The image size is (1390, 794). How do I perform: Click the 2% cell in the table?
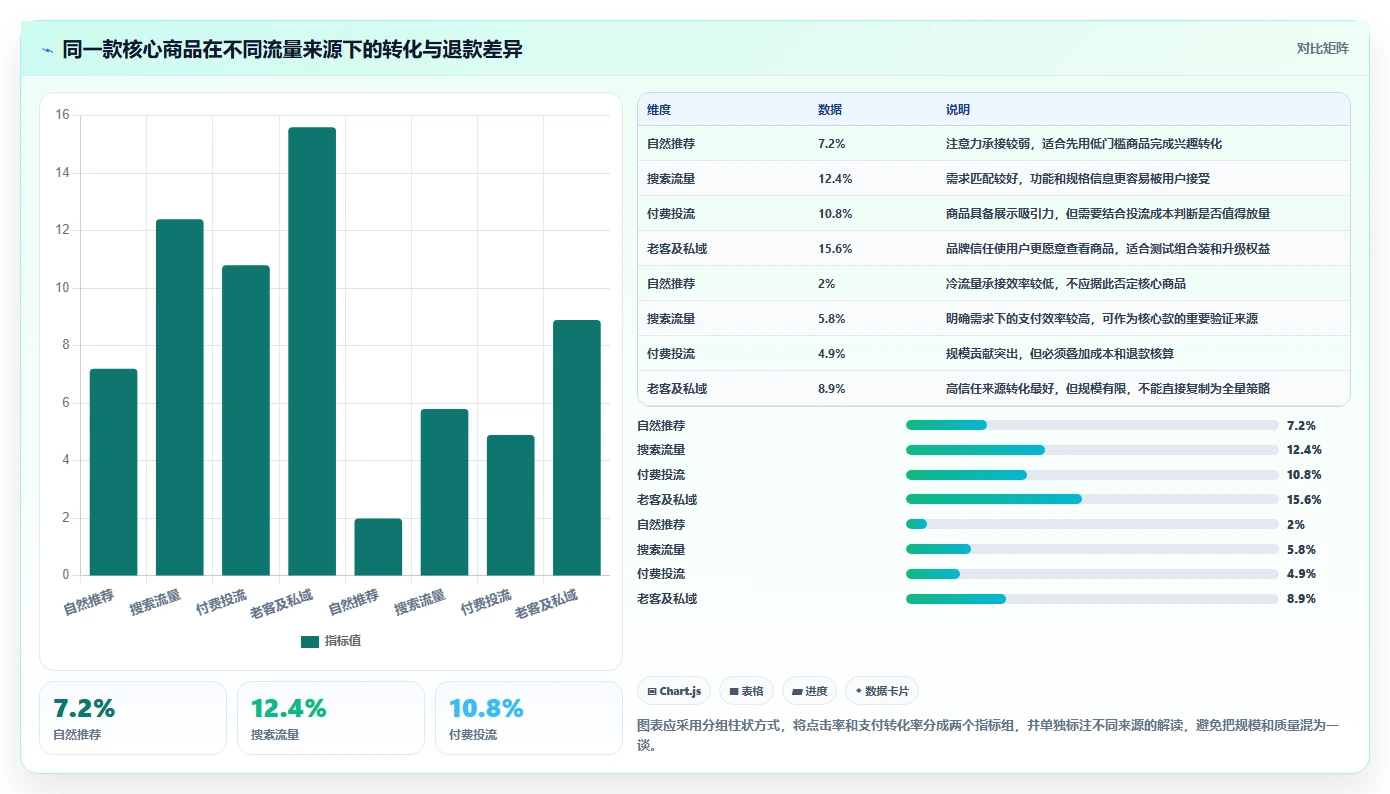tap(826, 284)
